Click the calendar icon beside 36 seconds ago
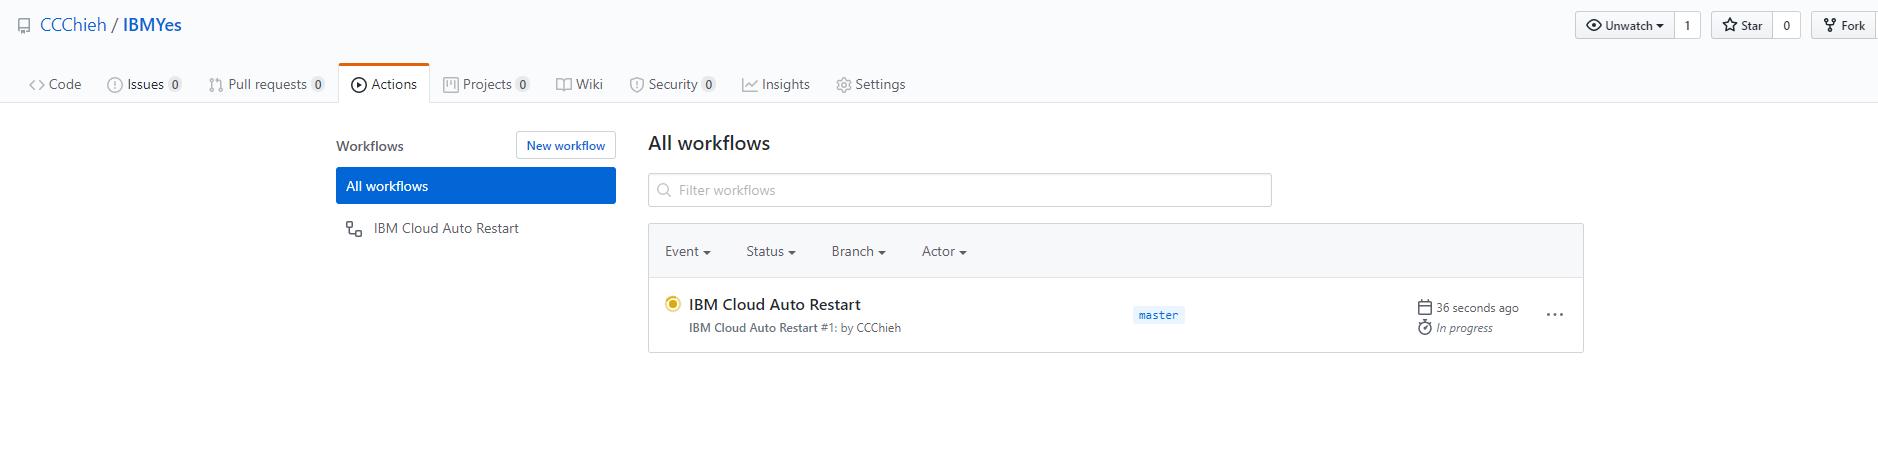Image resolution: width=1878 pixels, height=475 pixels. (1425, 307)
